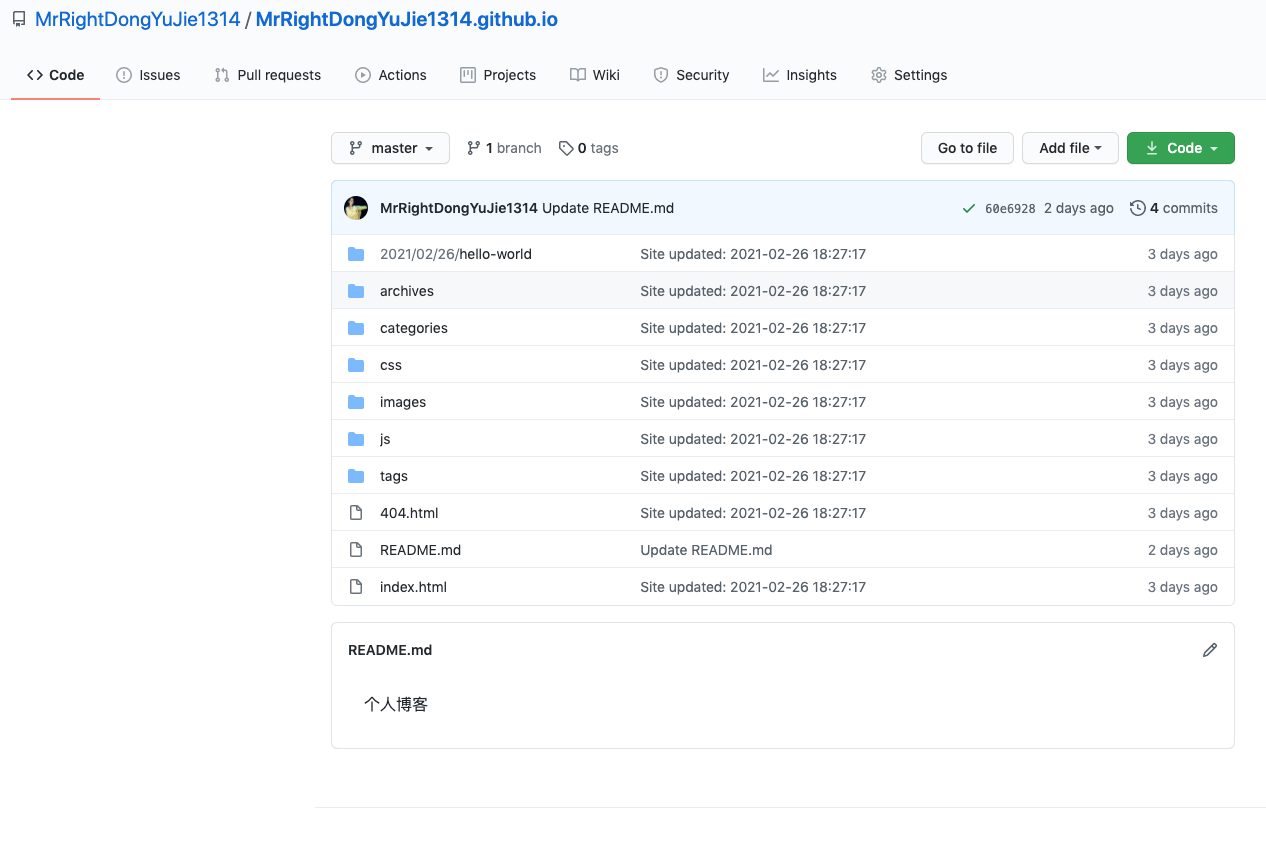Click the branch icon beside 1 branch

pos(474,148)
